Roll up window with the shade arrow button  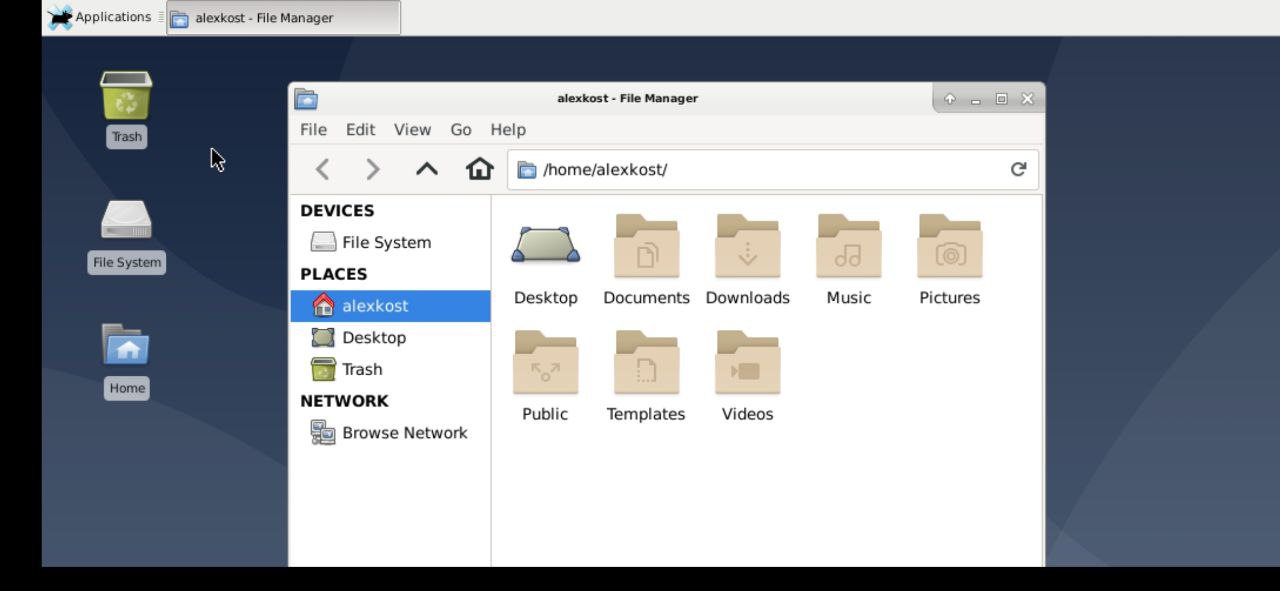pyautogui.click(x=950, y=99)
